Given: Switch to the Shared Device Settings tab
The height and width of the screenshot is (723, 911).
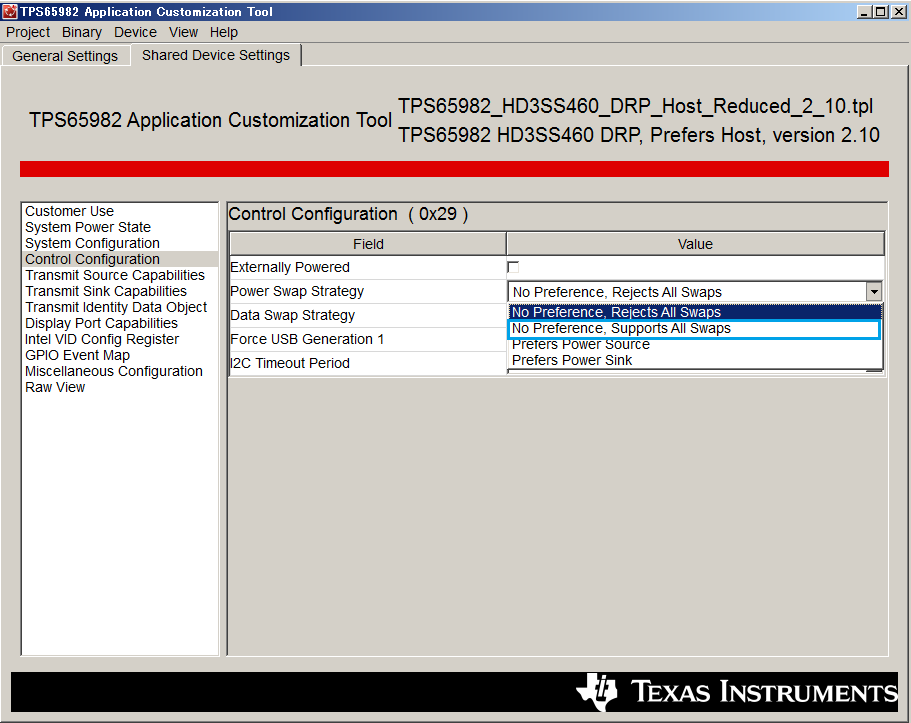Looking at the screenshot, I should pos(216,55).
